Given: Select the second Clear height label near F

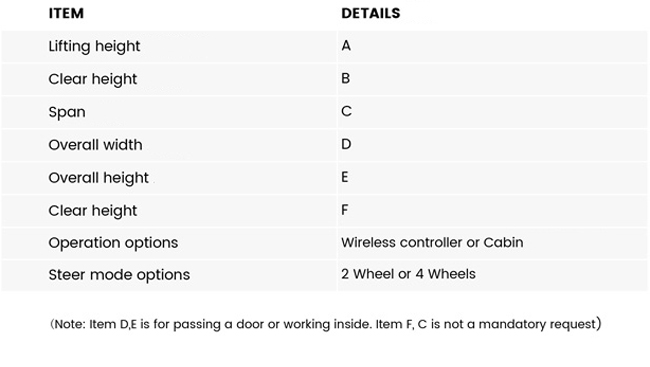Looking at the screenshot, I should 92,211.
